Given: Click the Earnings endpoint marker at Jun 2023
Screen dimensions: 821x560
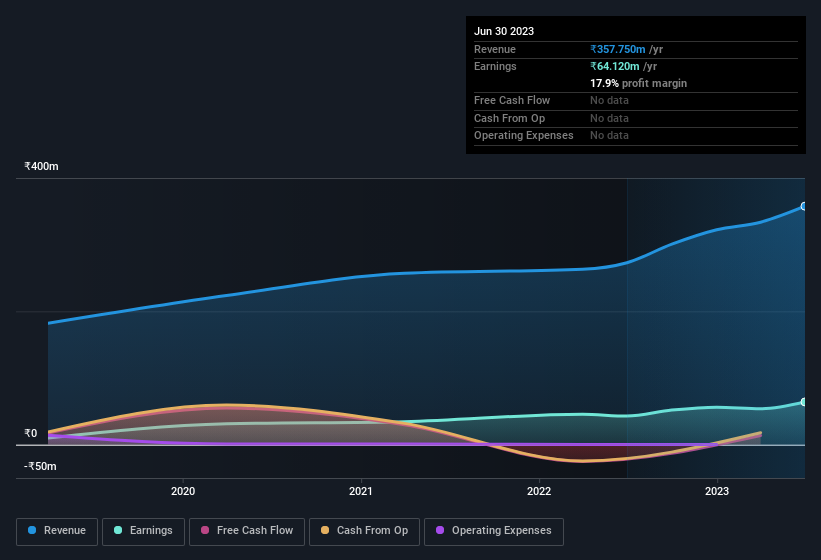Looking at the screenshot, I should [804, 402].
